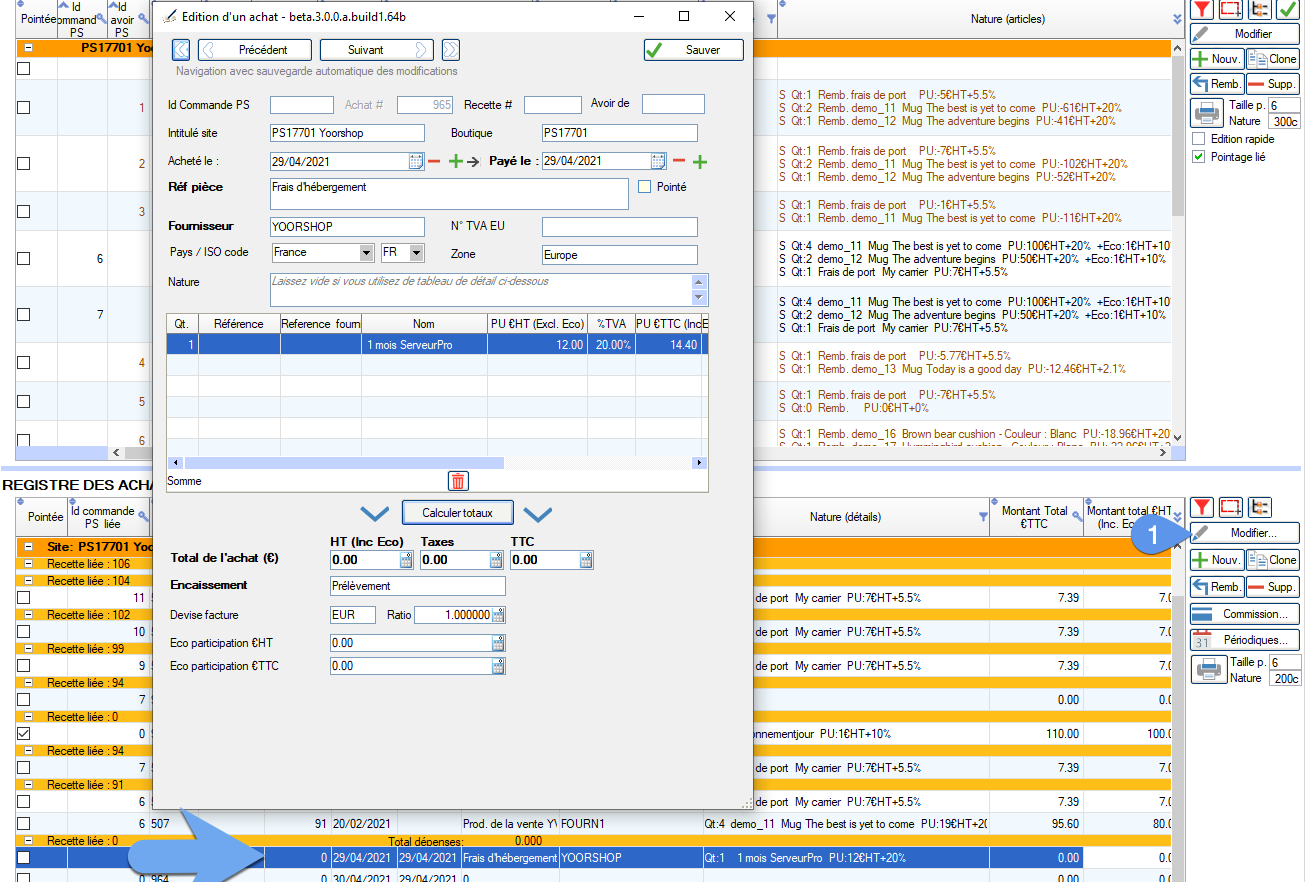Click Suivant navigation button
This screenshot has height=882, width=1305.
click(x=377, y=50)
